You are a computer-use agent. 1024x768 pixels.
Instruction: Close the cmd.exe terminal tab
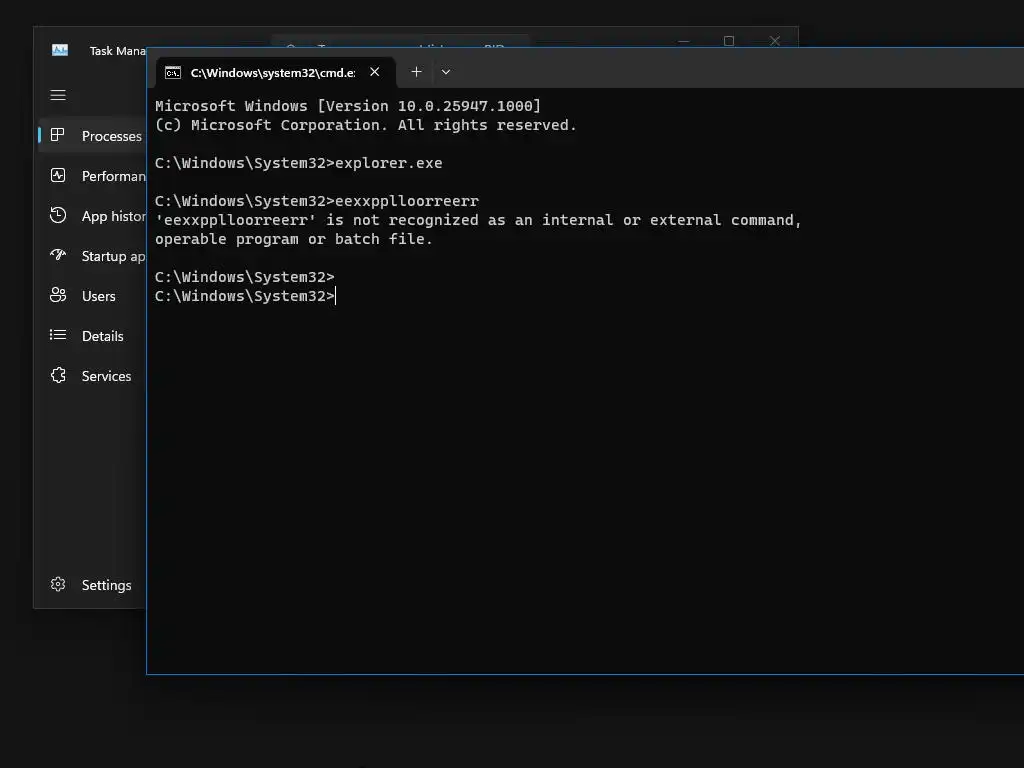click(374, 72)
